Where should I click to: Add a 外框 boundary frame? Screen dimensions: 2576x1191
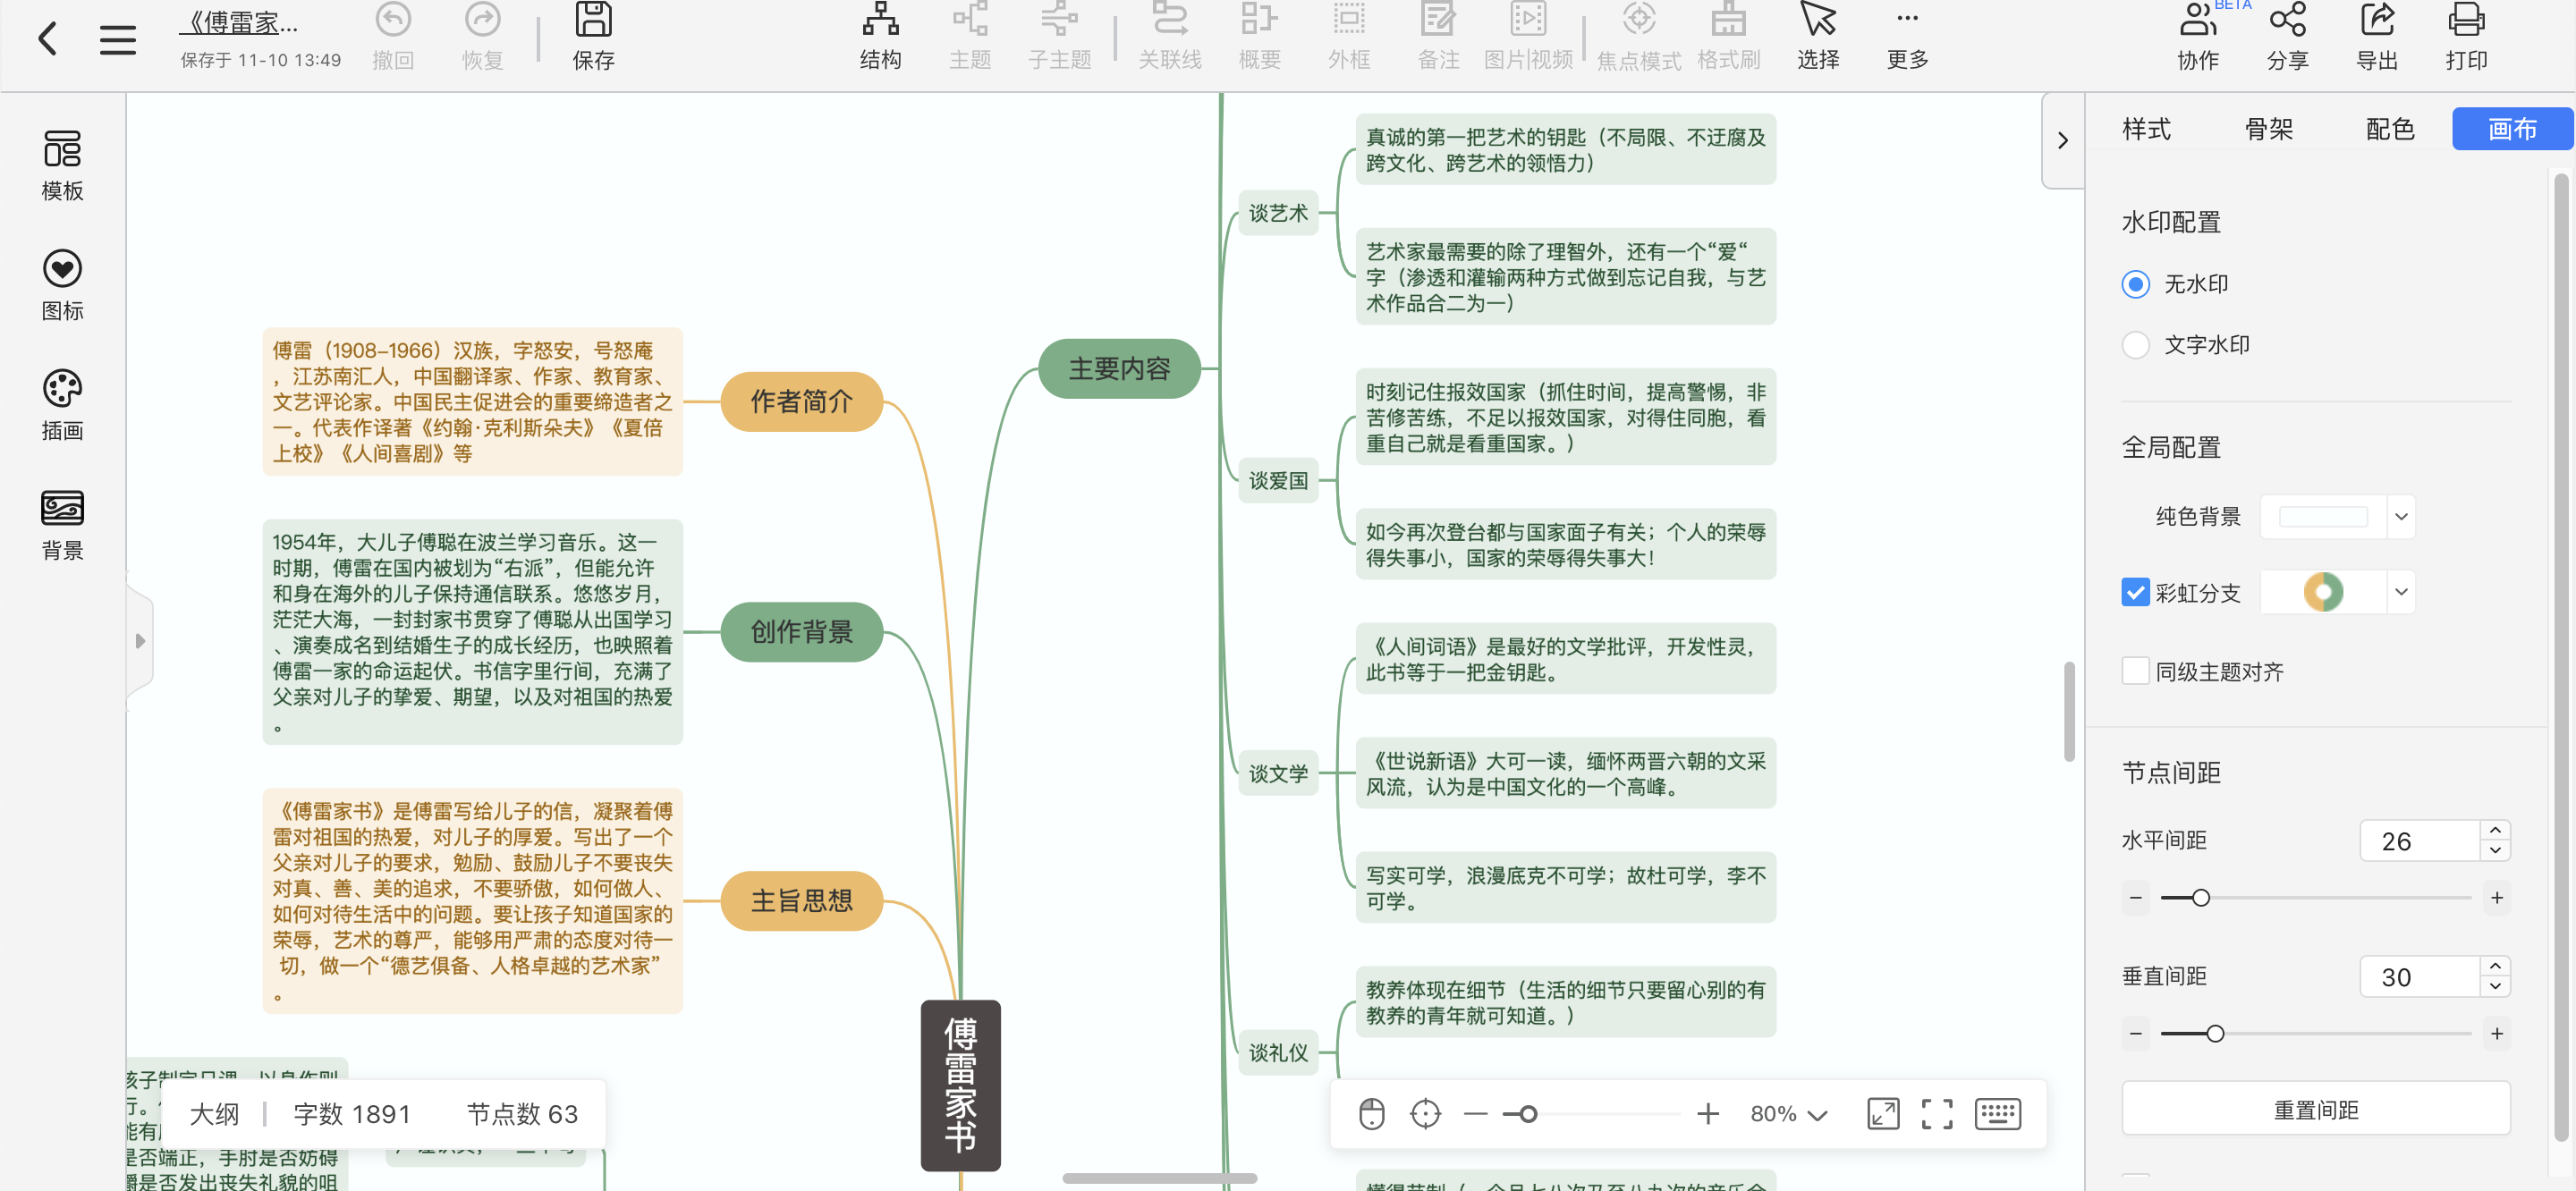[x=1349, y=36]
